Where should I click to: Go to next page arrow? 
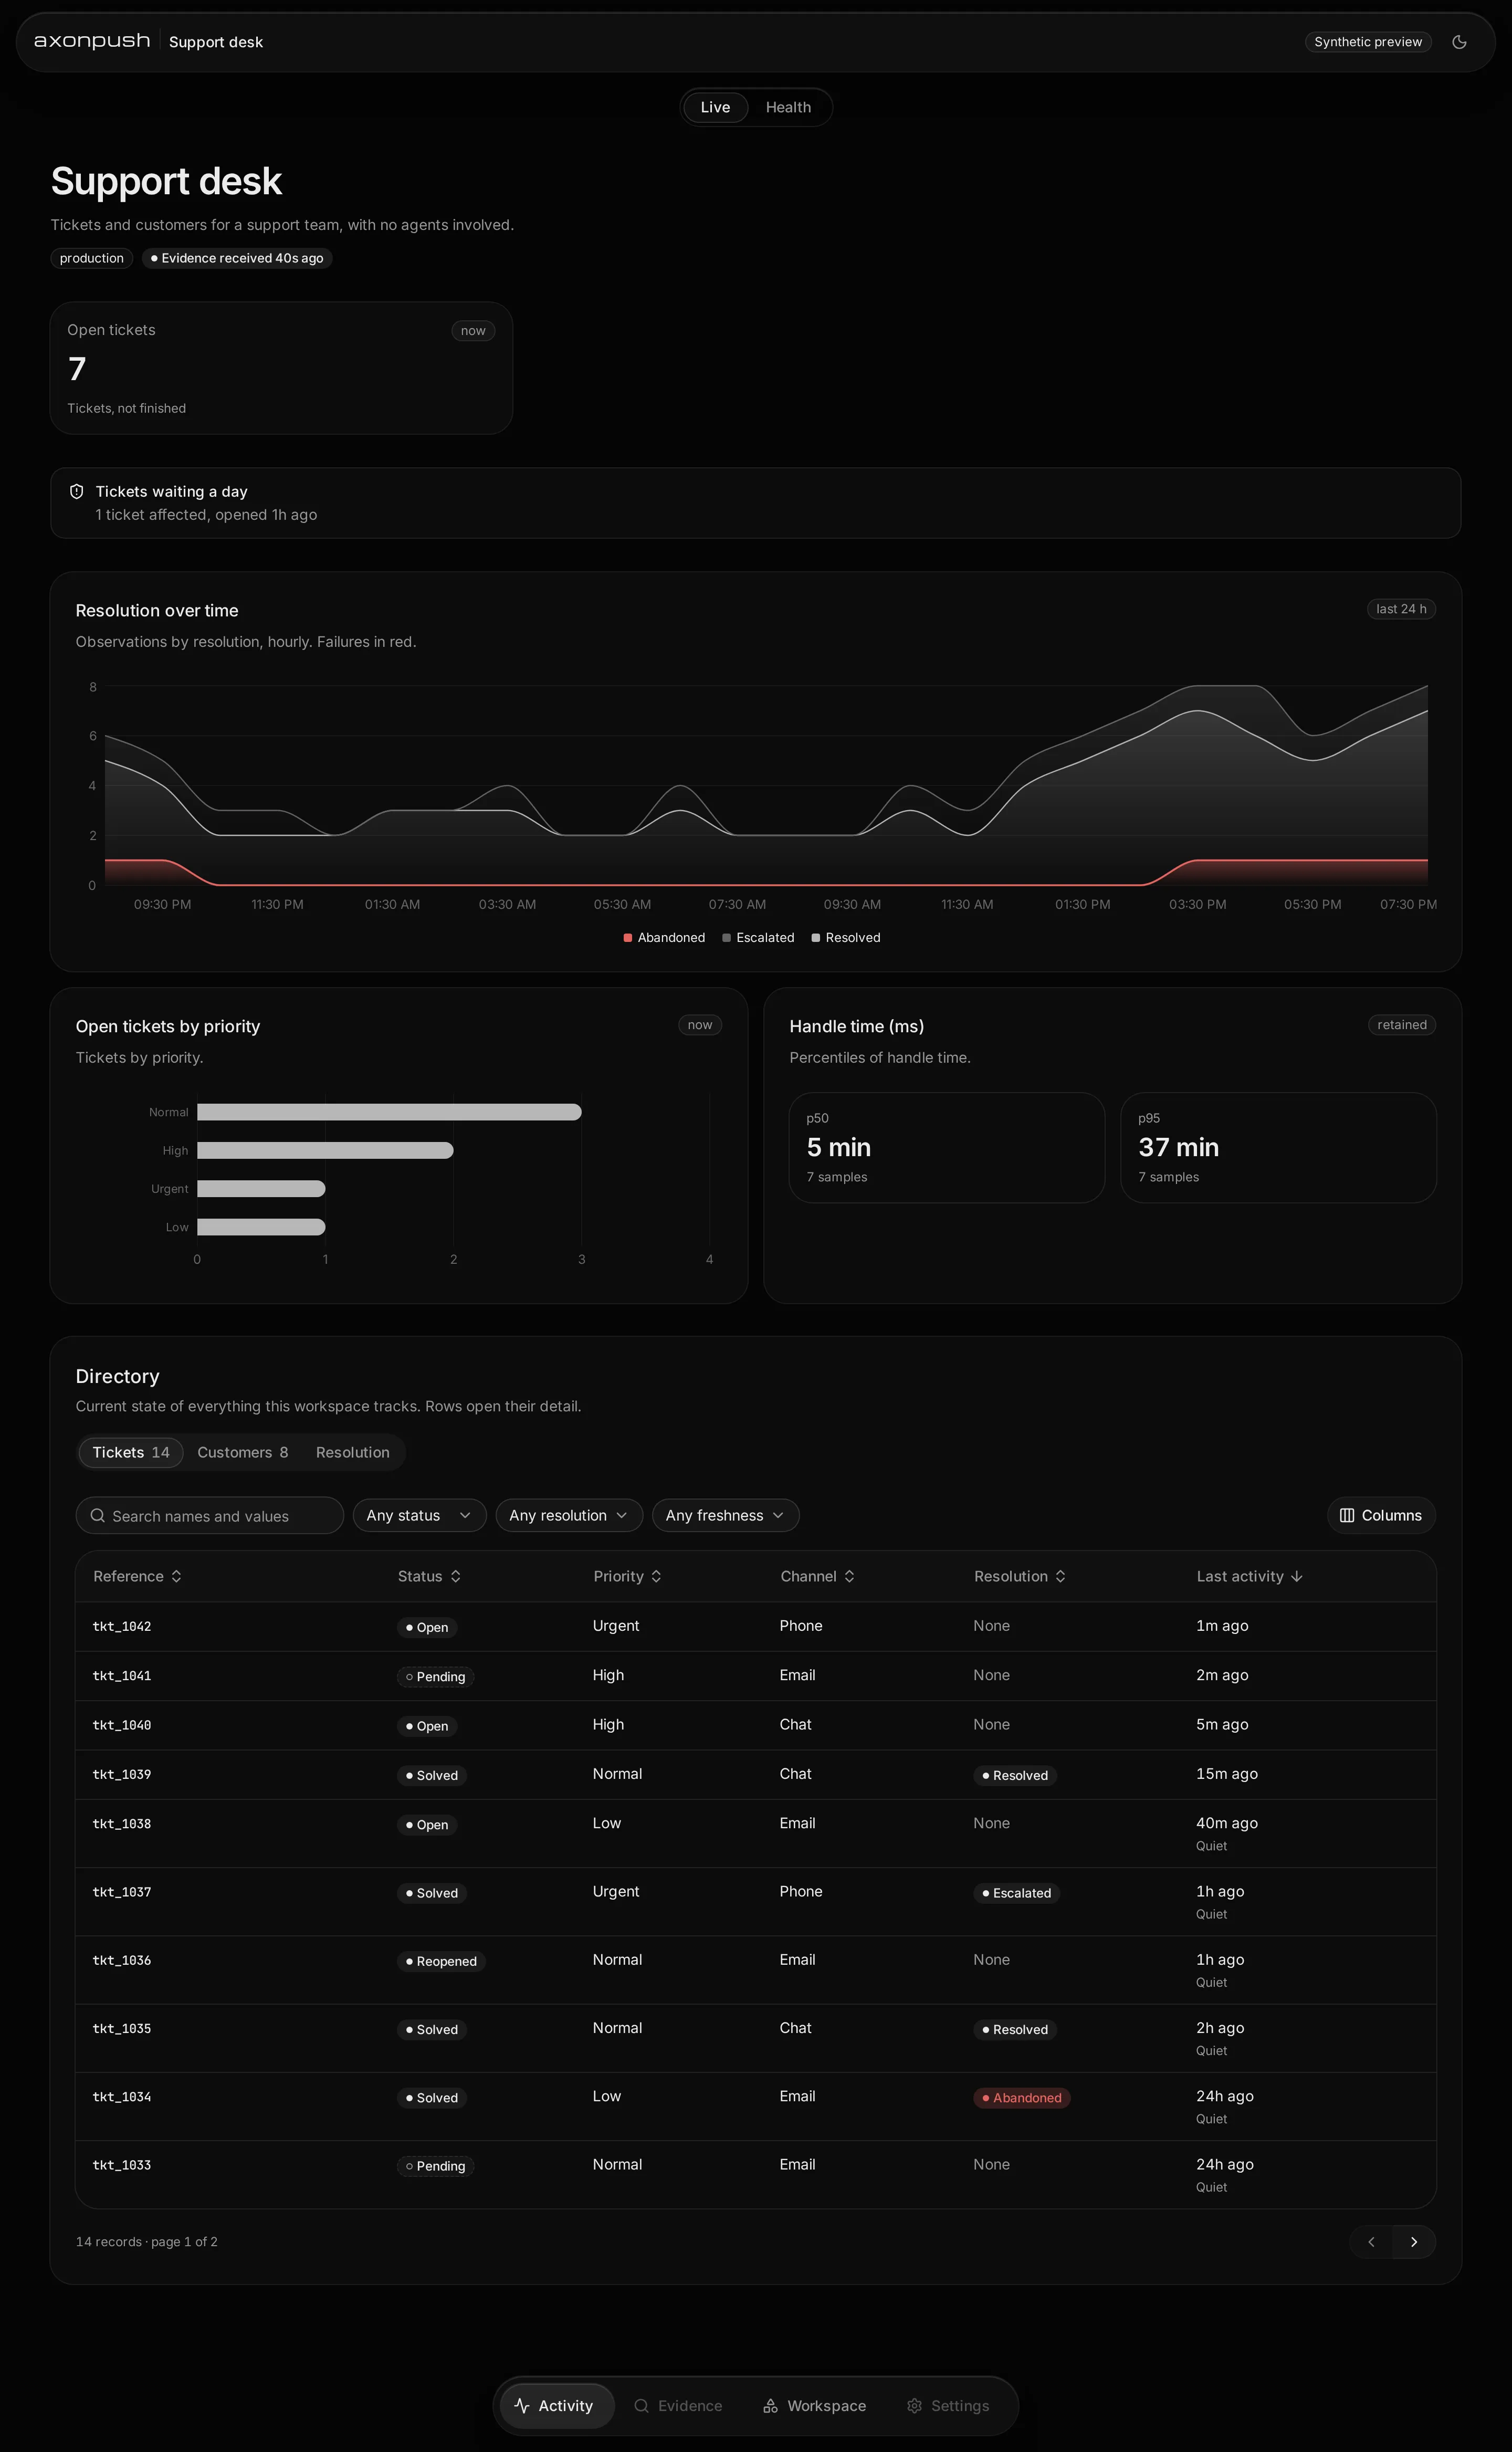1414,2242
